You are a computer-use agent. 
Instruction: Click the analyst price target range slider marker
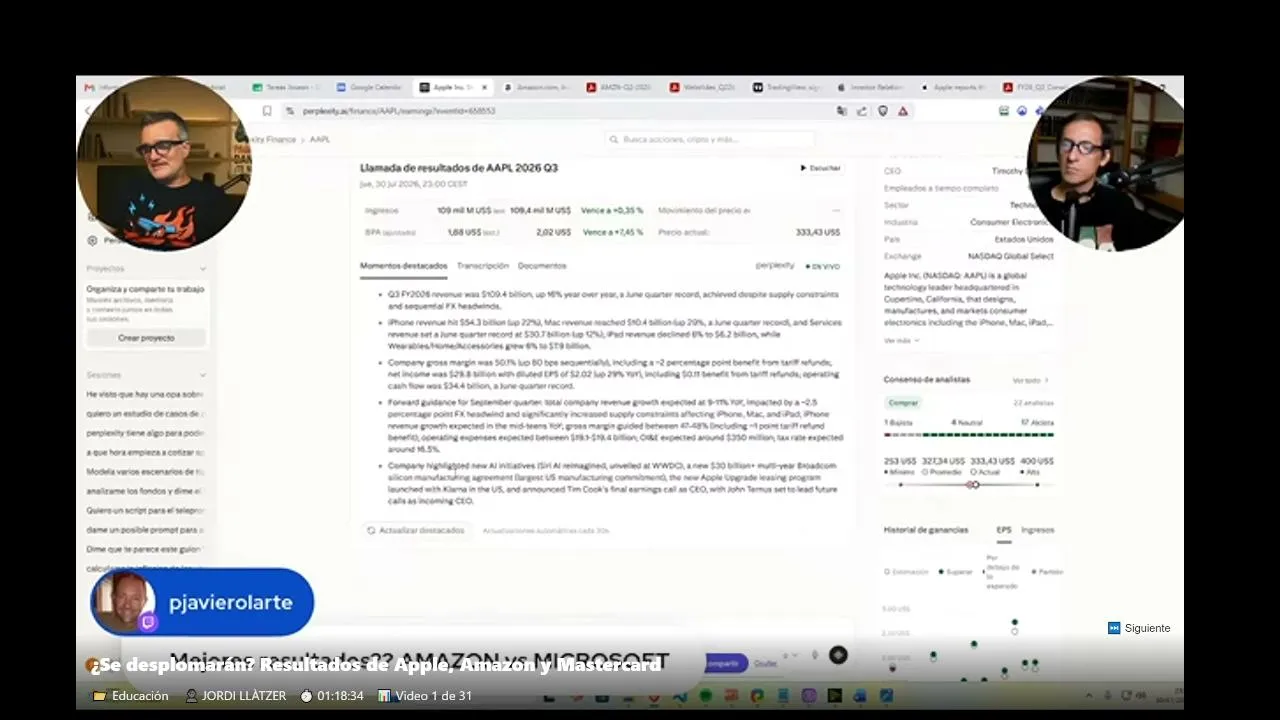[x=974, y=485]
